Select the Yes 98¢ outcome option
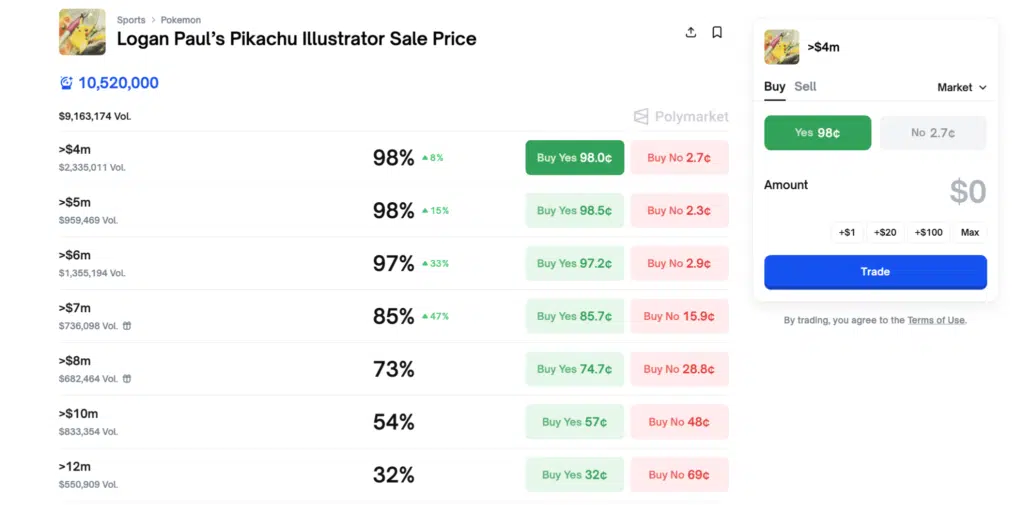Viewport: 1024px width, 505px height. point(817,133)
